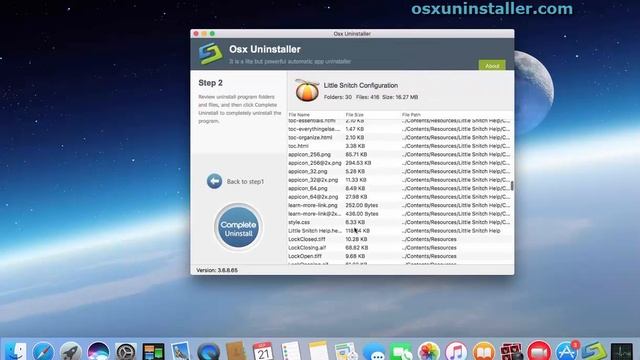Select the toc.html file row
The height and width of the screenshot is (360, 640).
point(400,146)
